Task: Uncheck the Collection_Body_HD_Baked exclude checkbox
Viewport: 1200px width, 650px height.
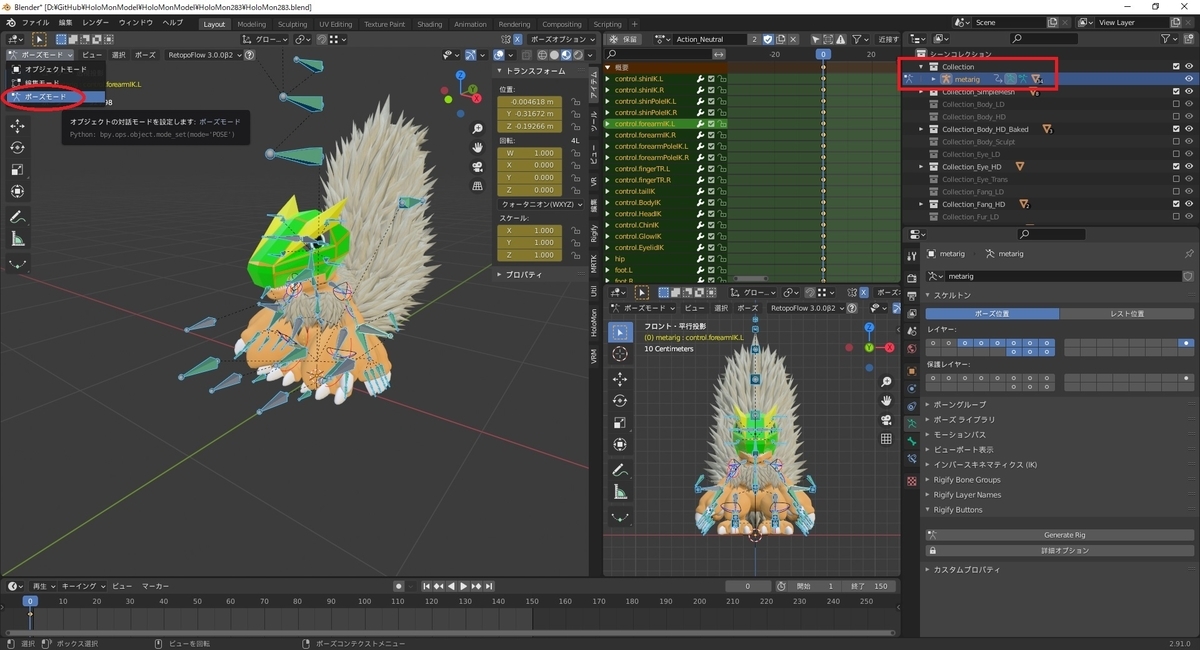Action: tap(1176, 129)
